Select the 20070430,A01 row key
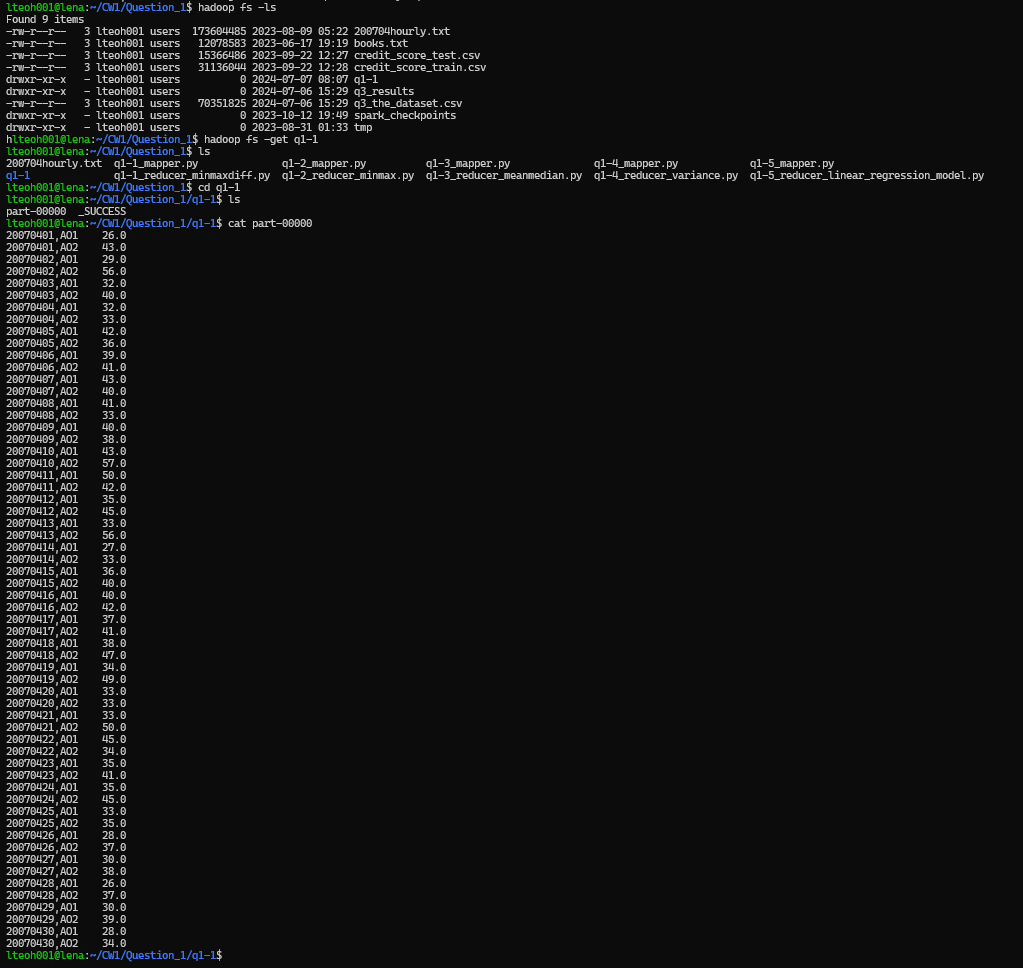 pos(42,931)
